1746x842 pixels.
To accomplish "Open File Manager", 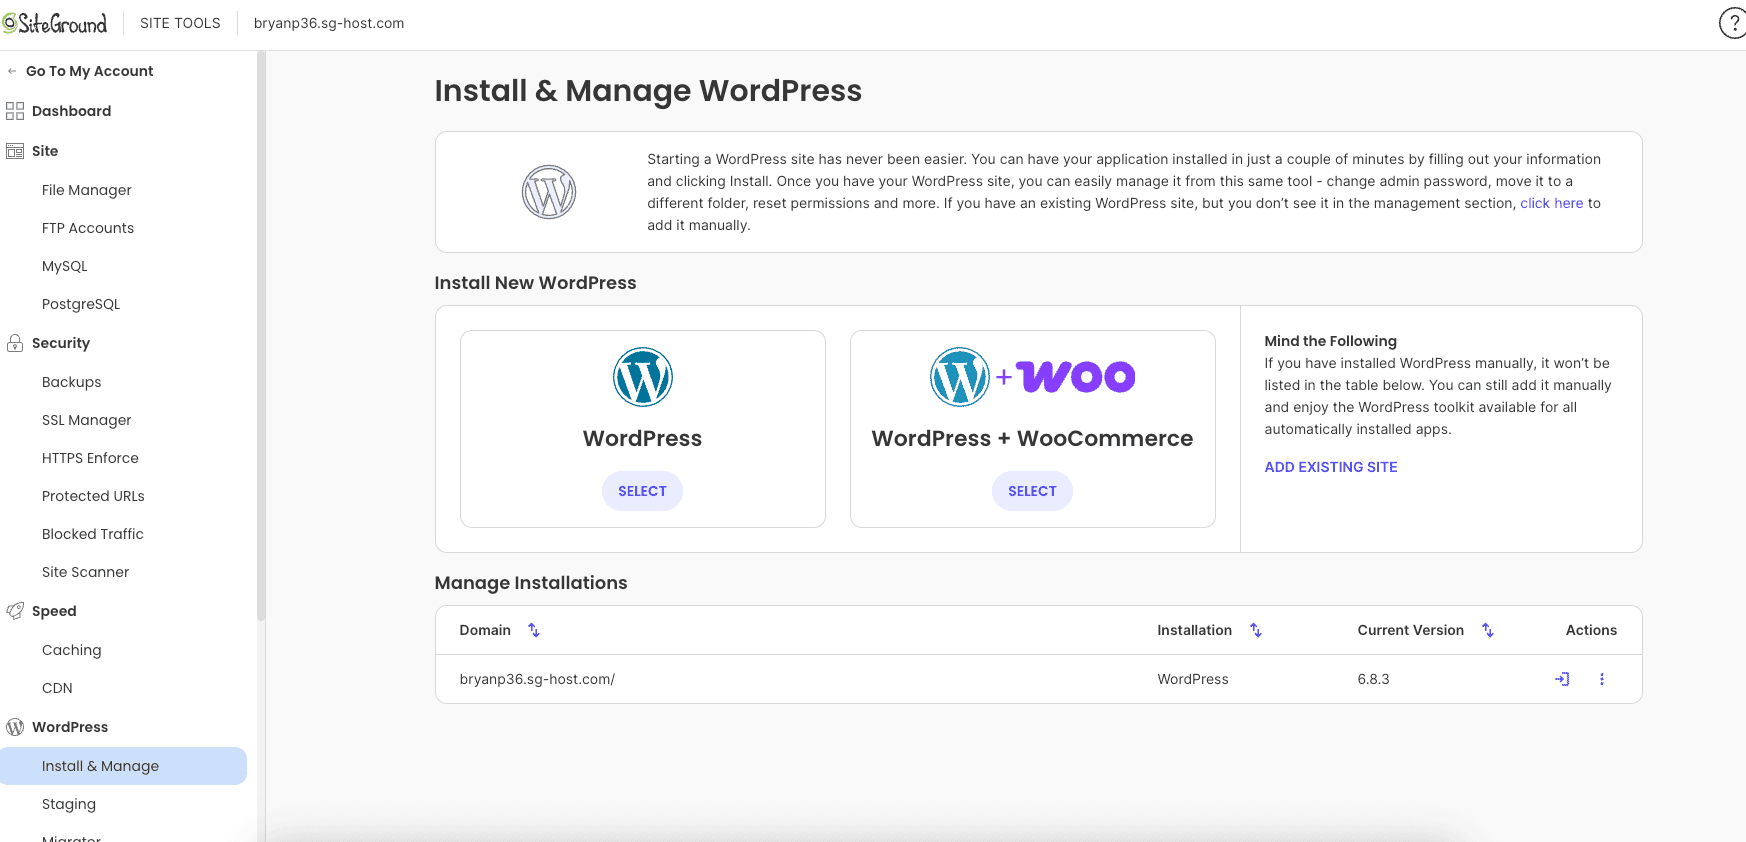I will click(87, 190).
